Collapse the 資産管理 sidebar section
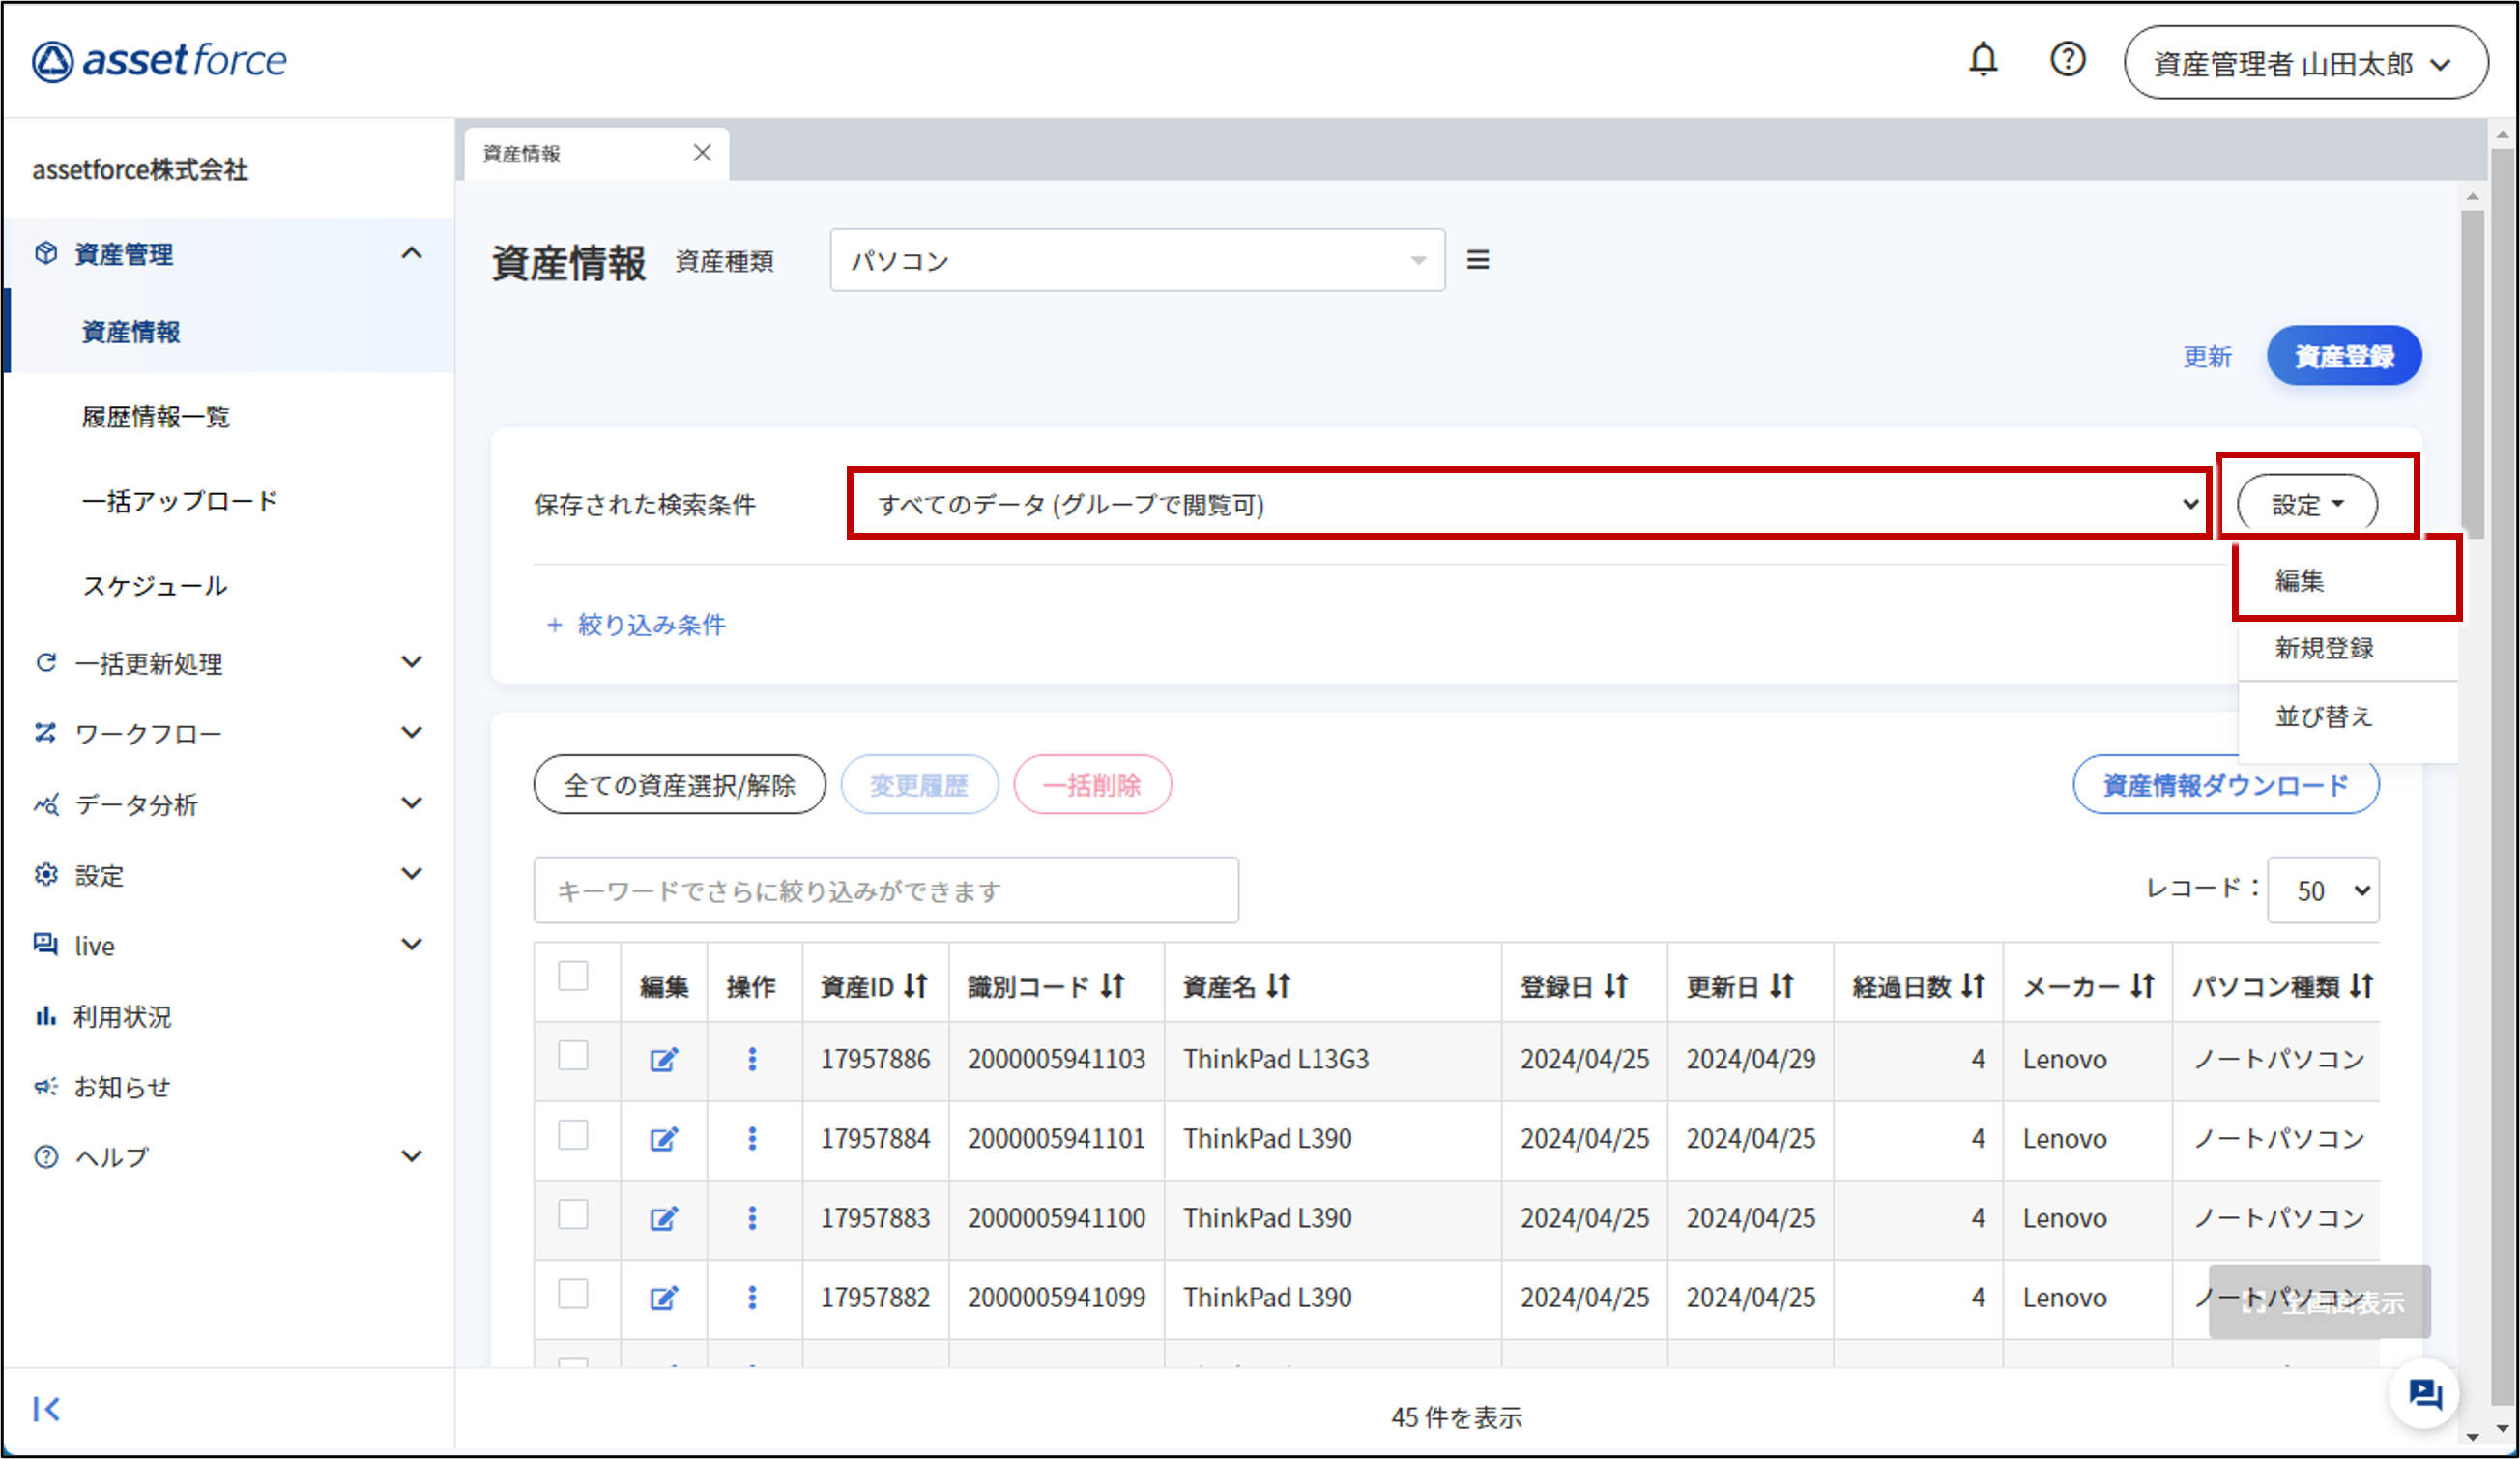This screenshot has width=2520, height=1459. tap(411, 253)
